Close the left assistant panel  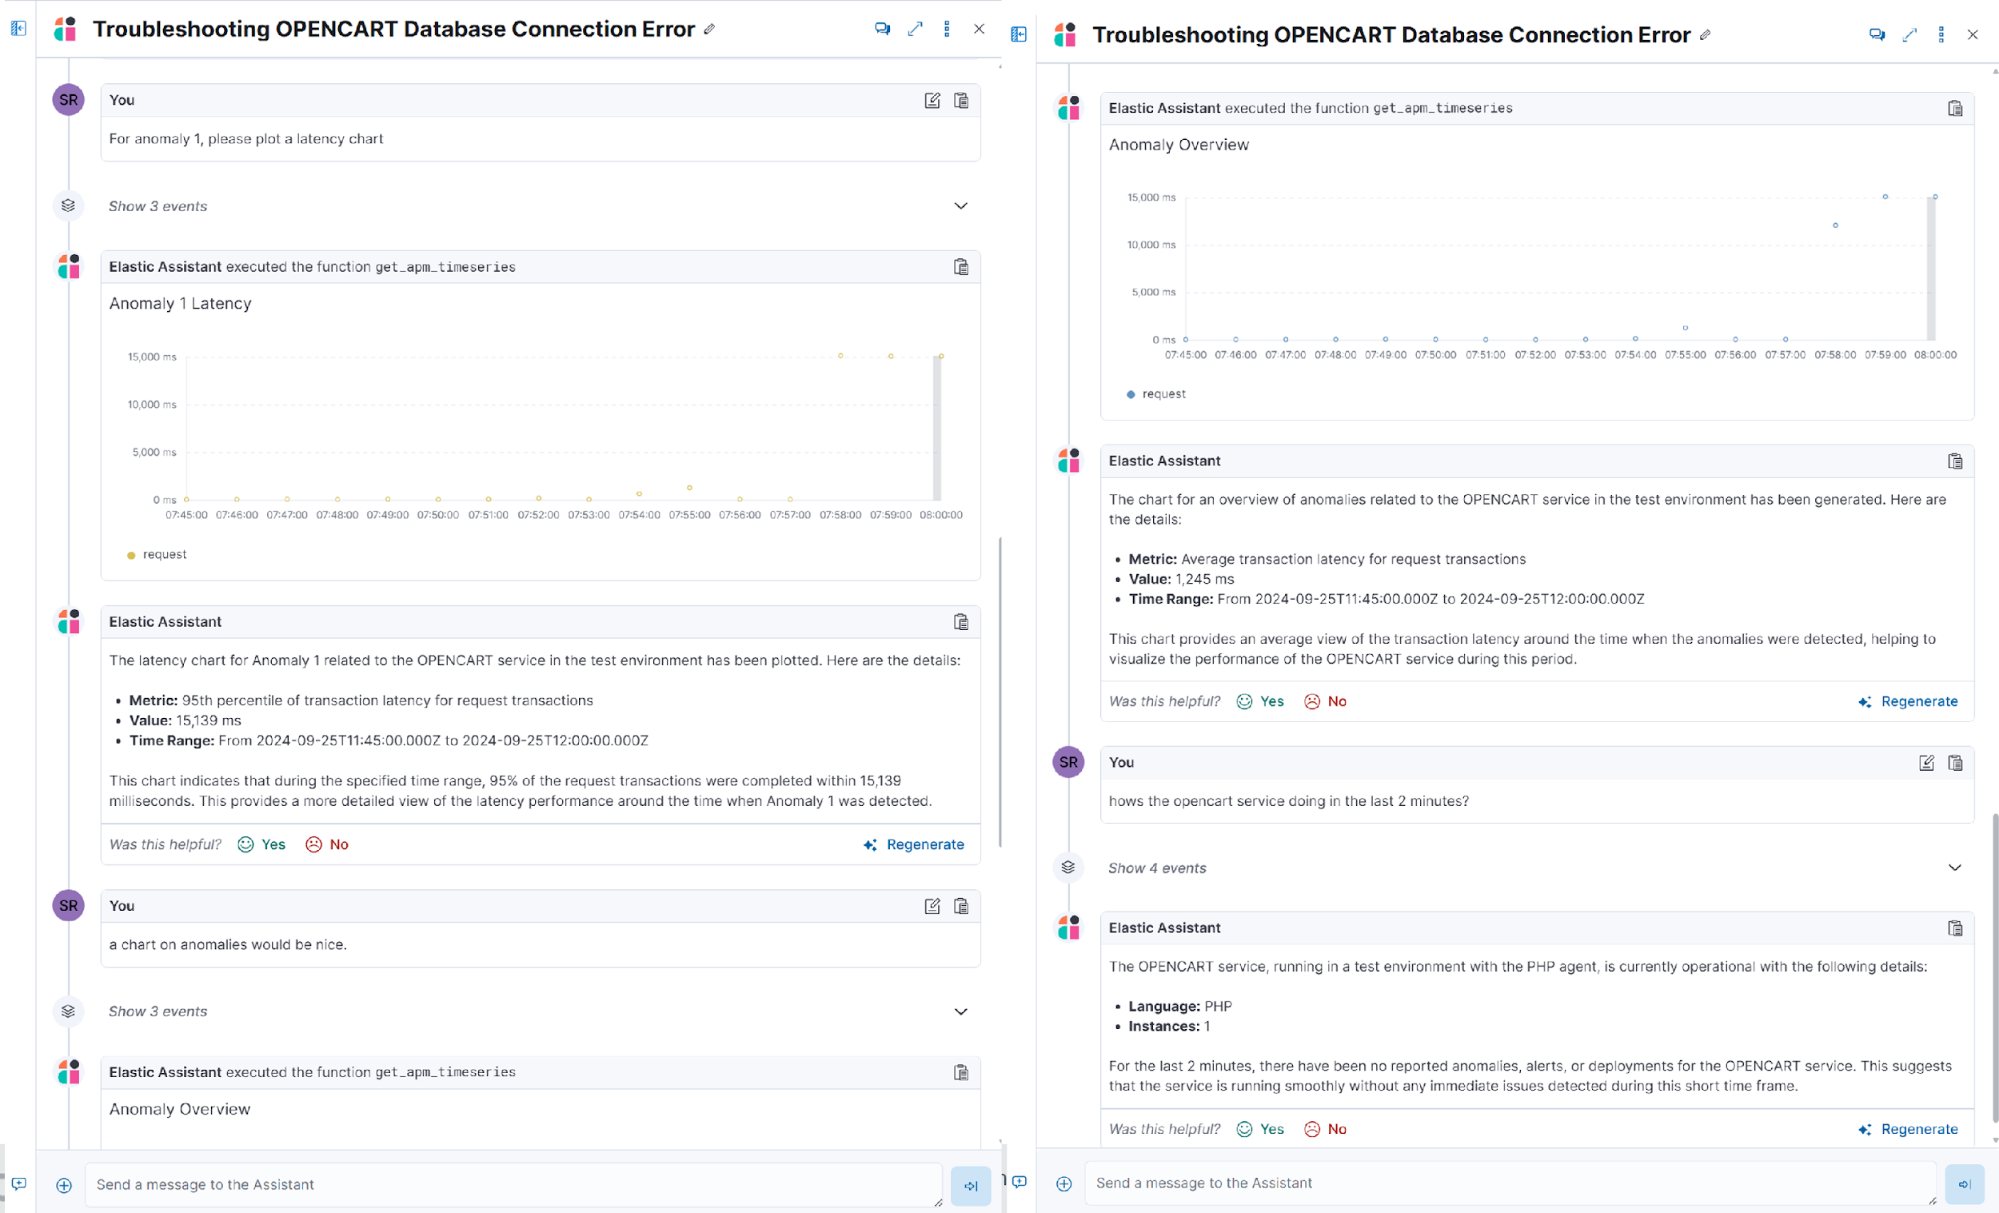coord(979,29)
